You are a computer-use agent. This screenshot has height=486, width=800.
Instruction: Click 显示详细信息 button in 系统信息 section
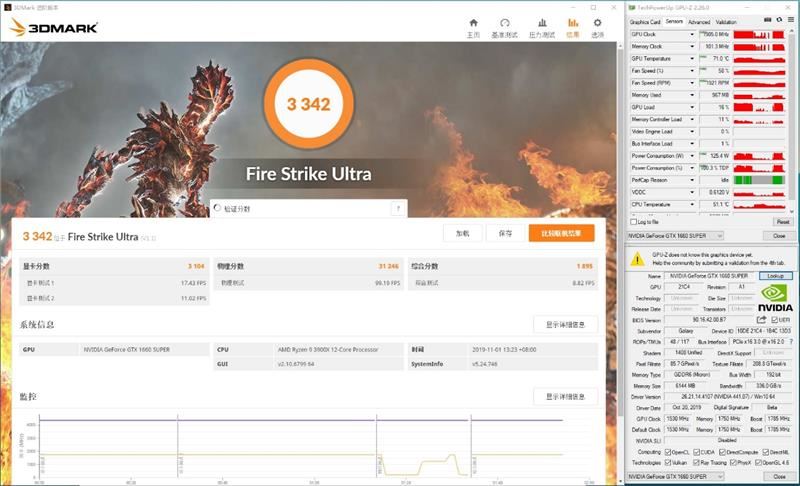tap(565, 324)
